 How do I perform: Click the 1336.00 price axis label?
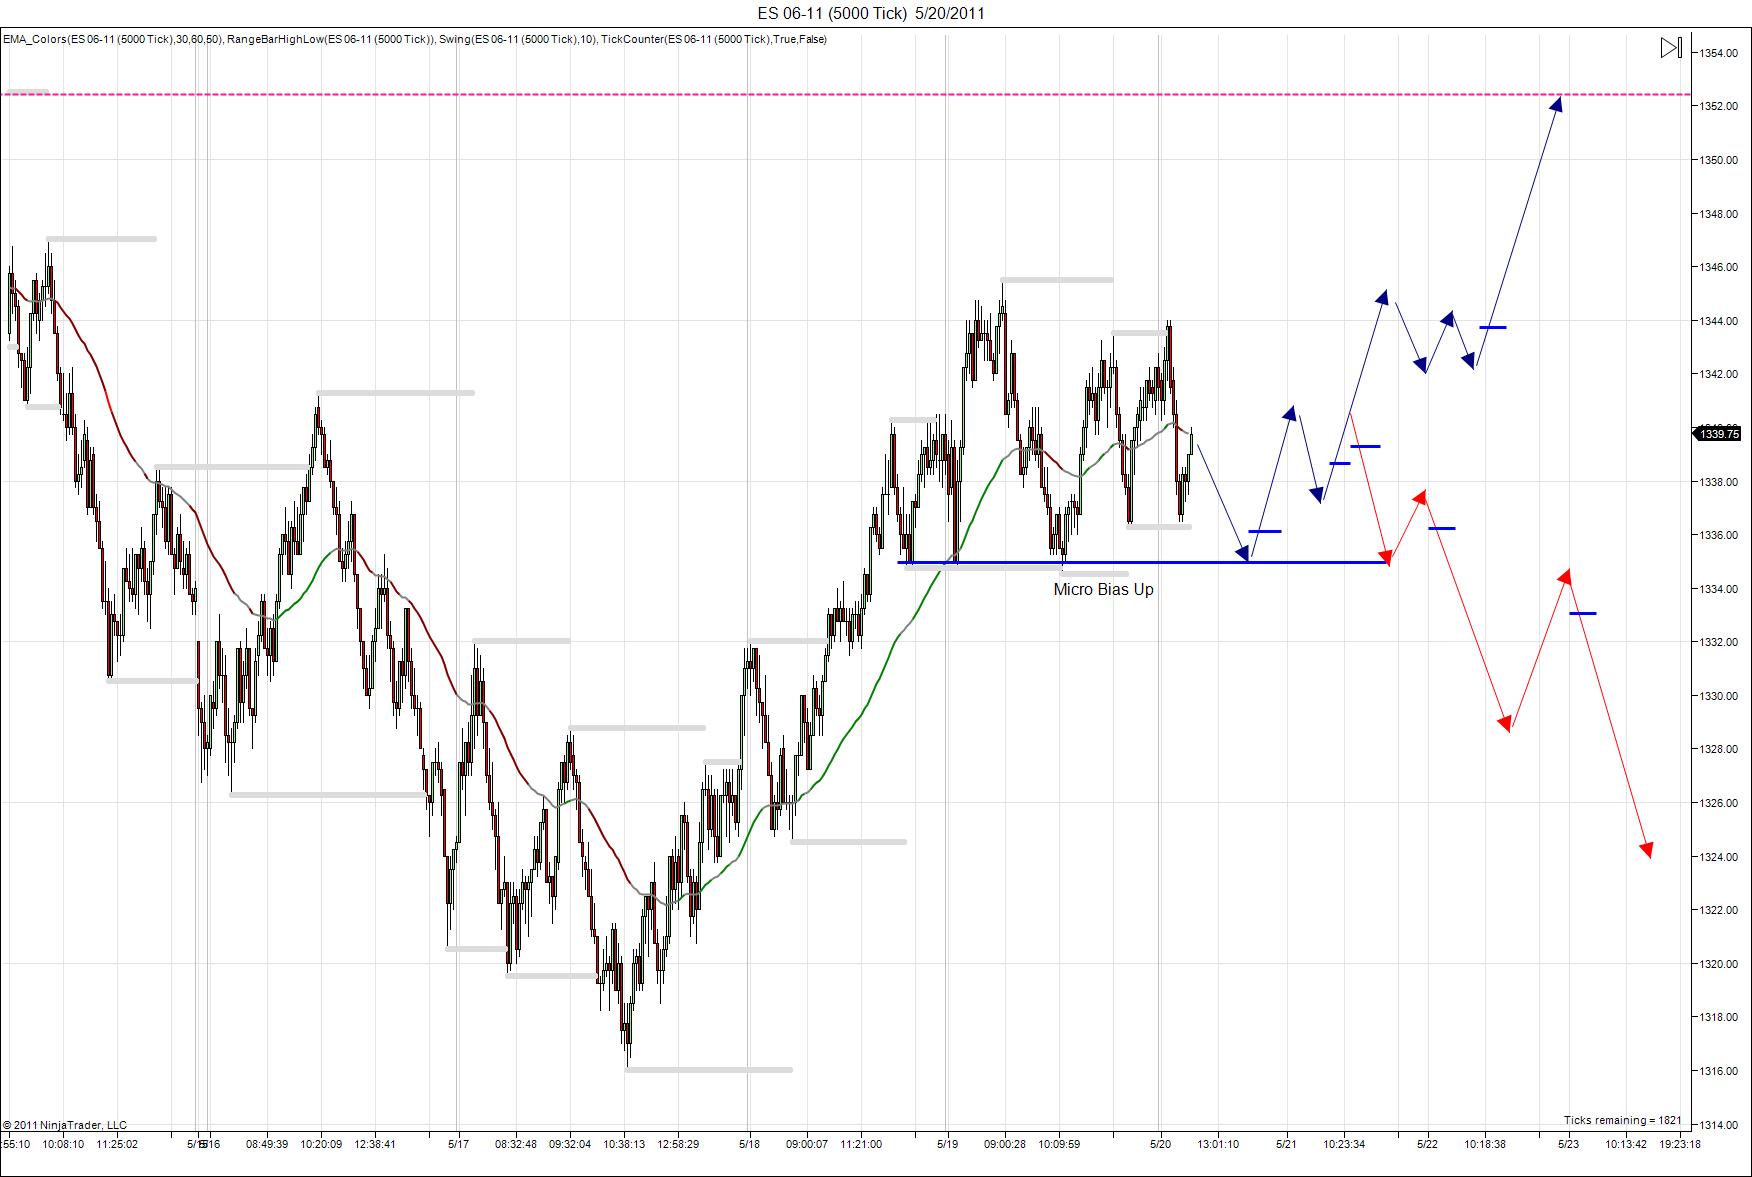click(x=1719, y=535)
